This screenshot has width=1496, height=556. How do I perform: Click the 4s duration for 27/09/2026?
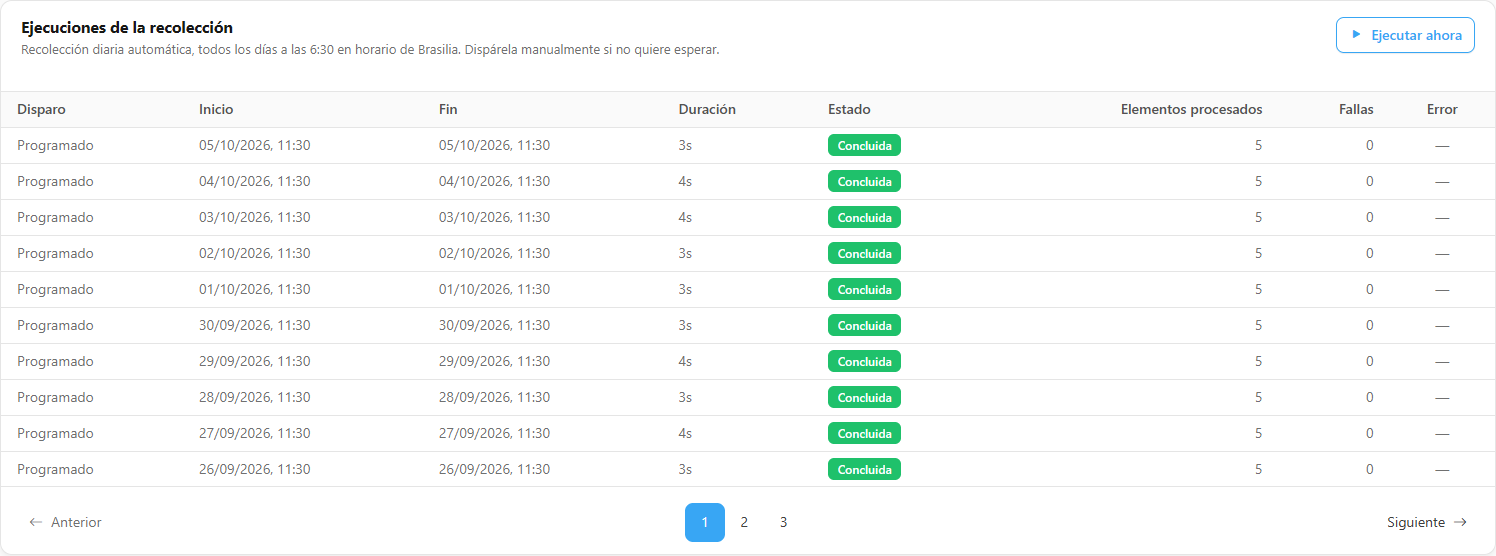(685, 433)
